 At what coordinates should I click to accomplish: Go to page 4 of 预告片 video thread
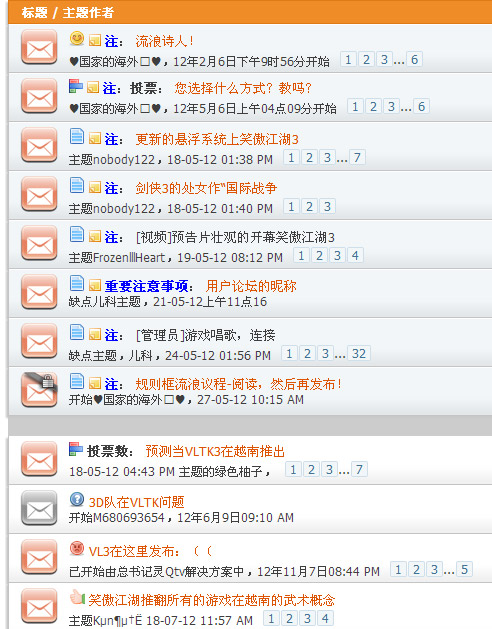(355, 255)
